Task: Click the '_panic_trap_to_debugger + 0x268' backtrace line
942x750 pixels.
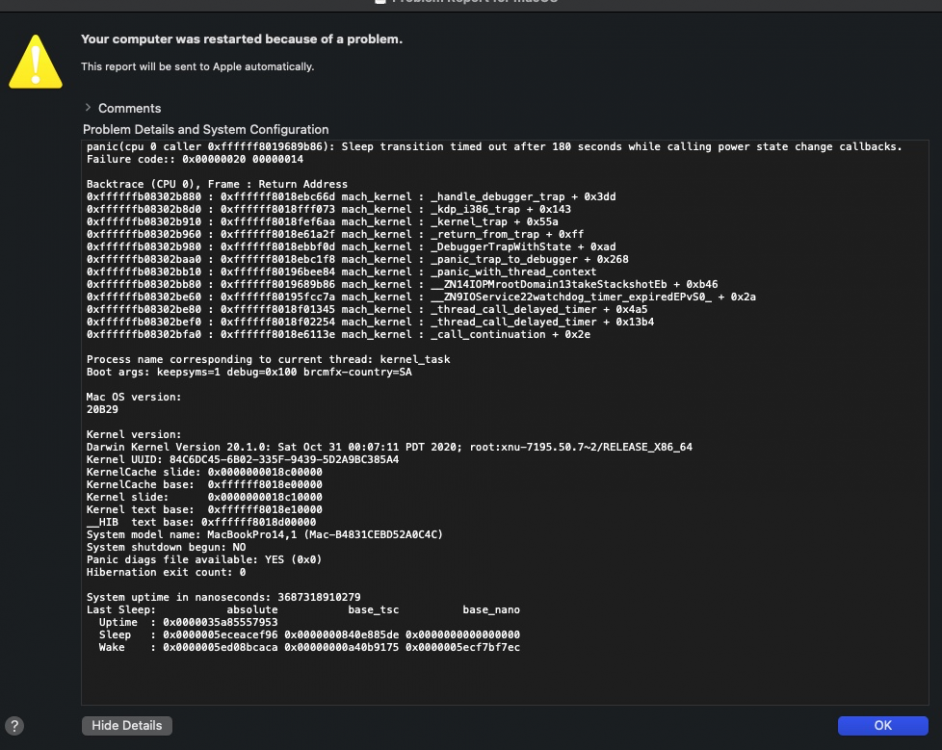Action: tap(357, 260)
